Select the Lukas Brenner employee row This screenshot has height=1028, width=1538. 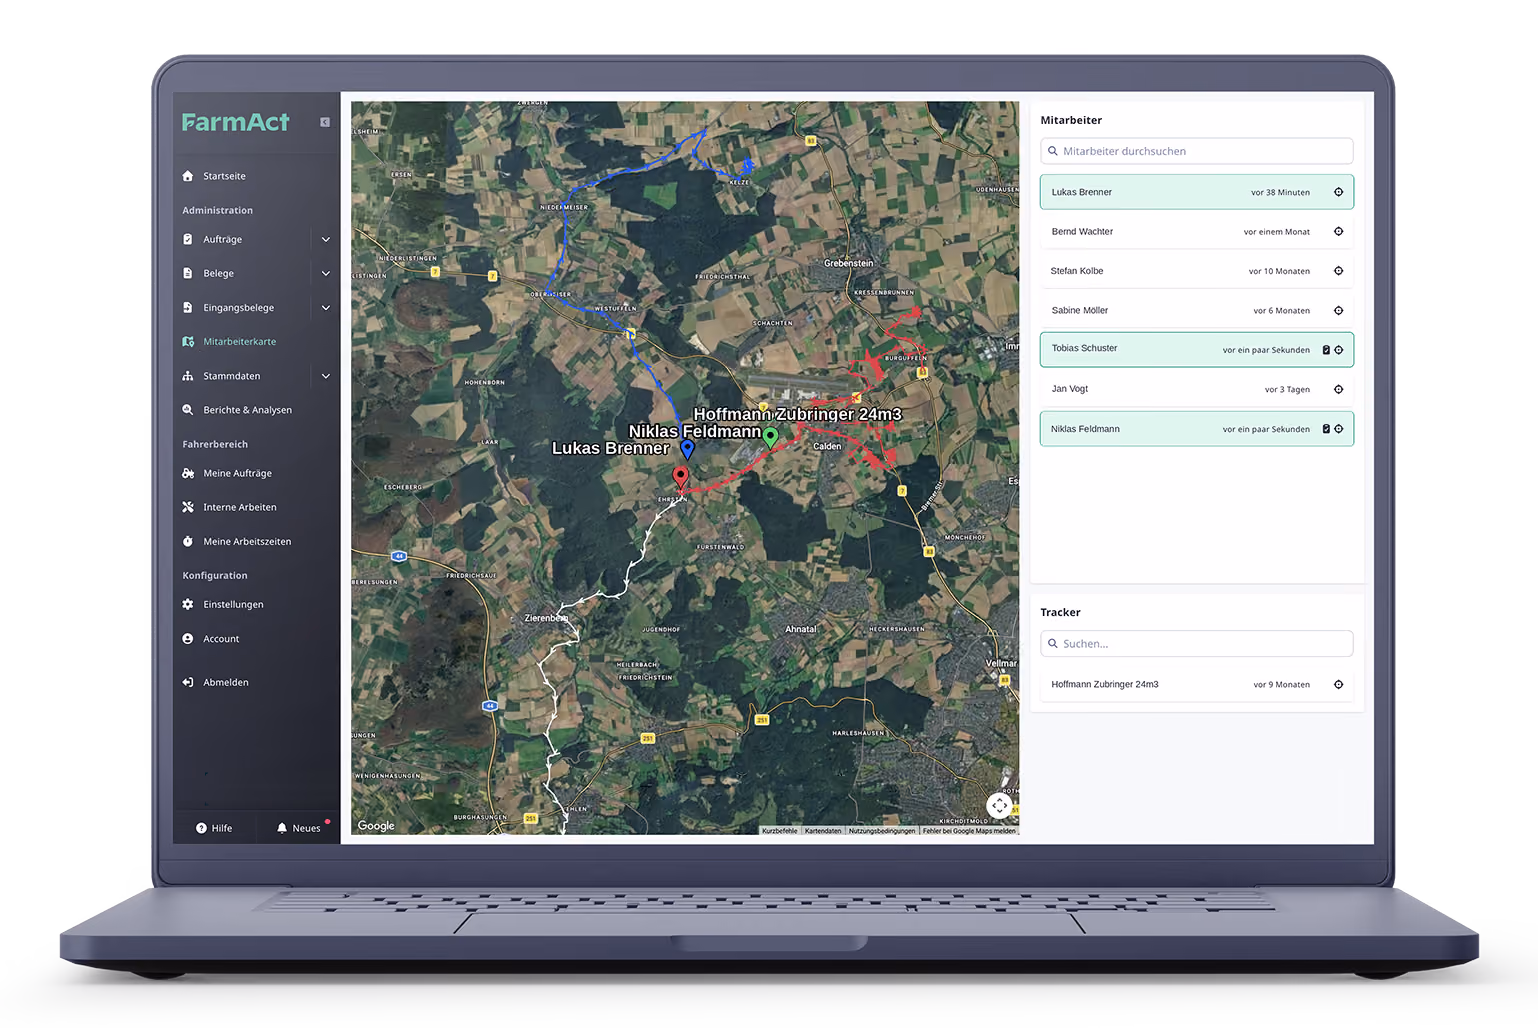(1196, 193)
